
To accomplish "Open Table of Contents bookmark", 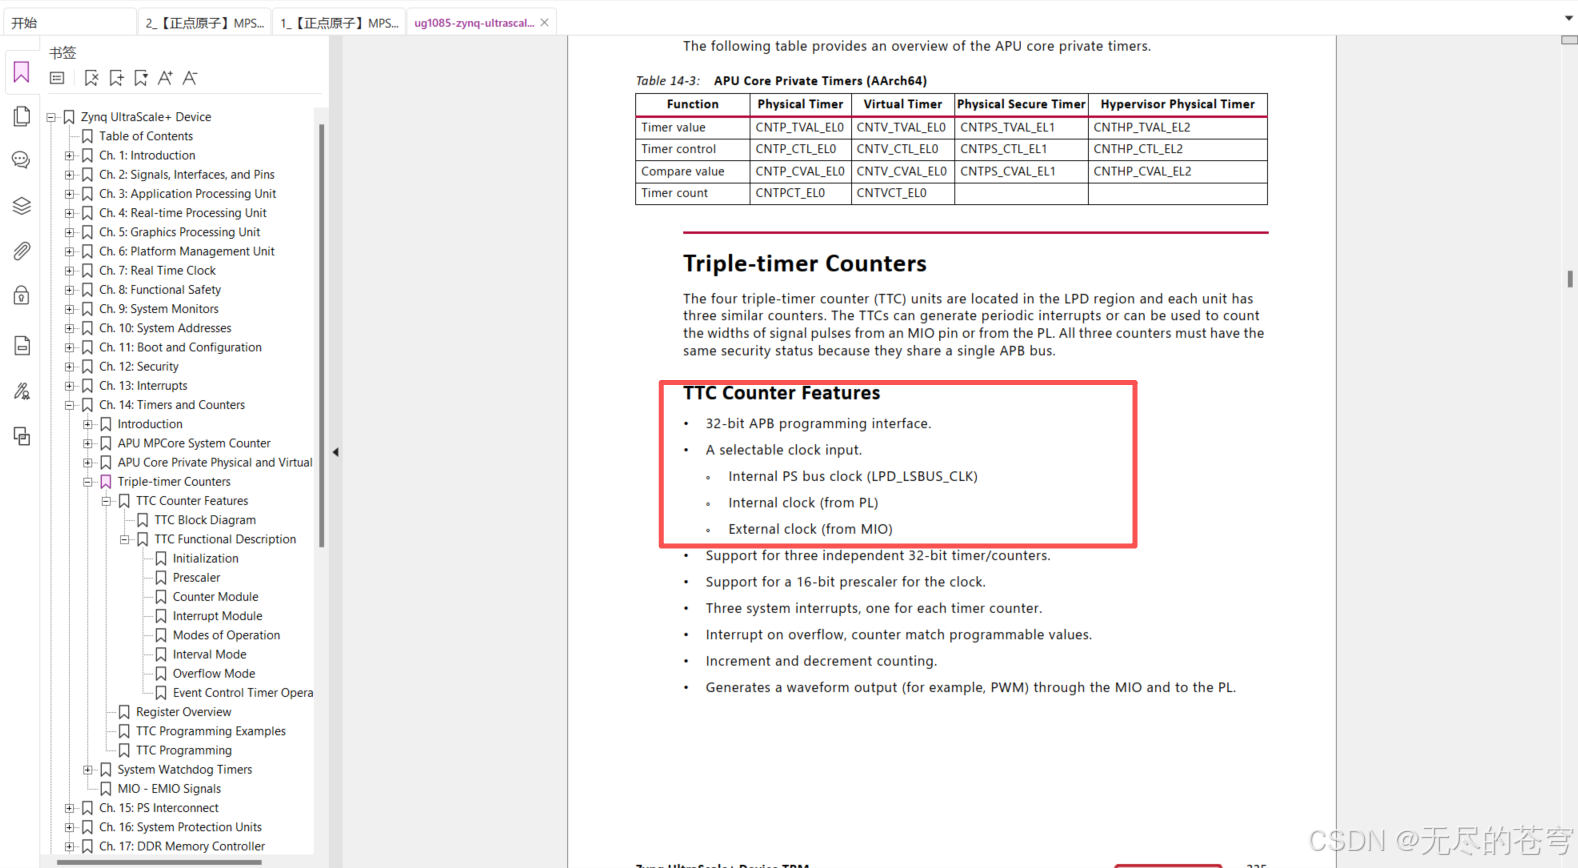I will (146, 136).
